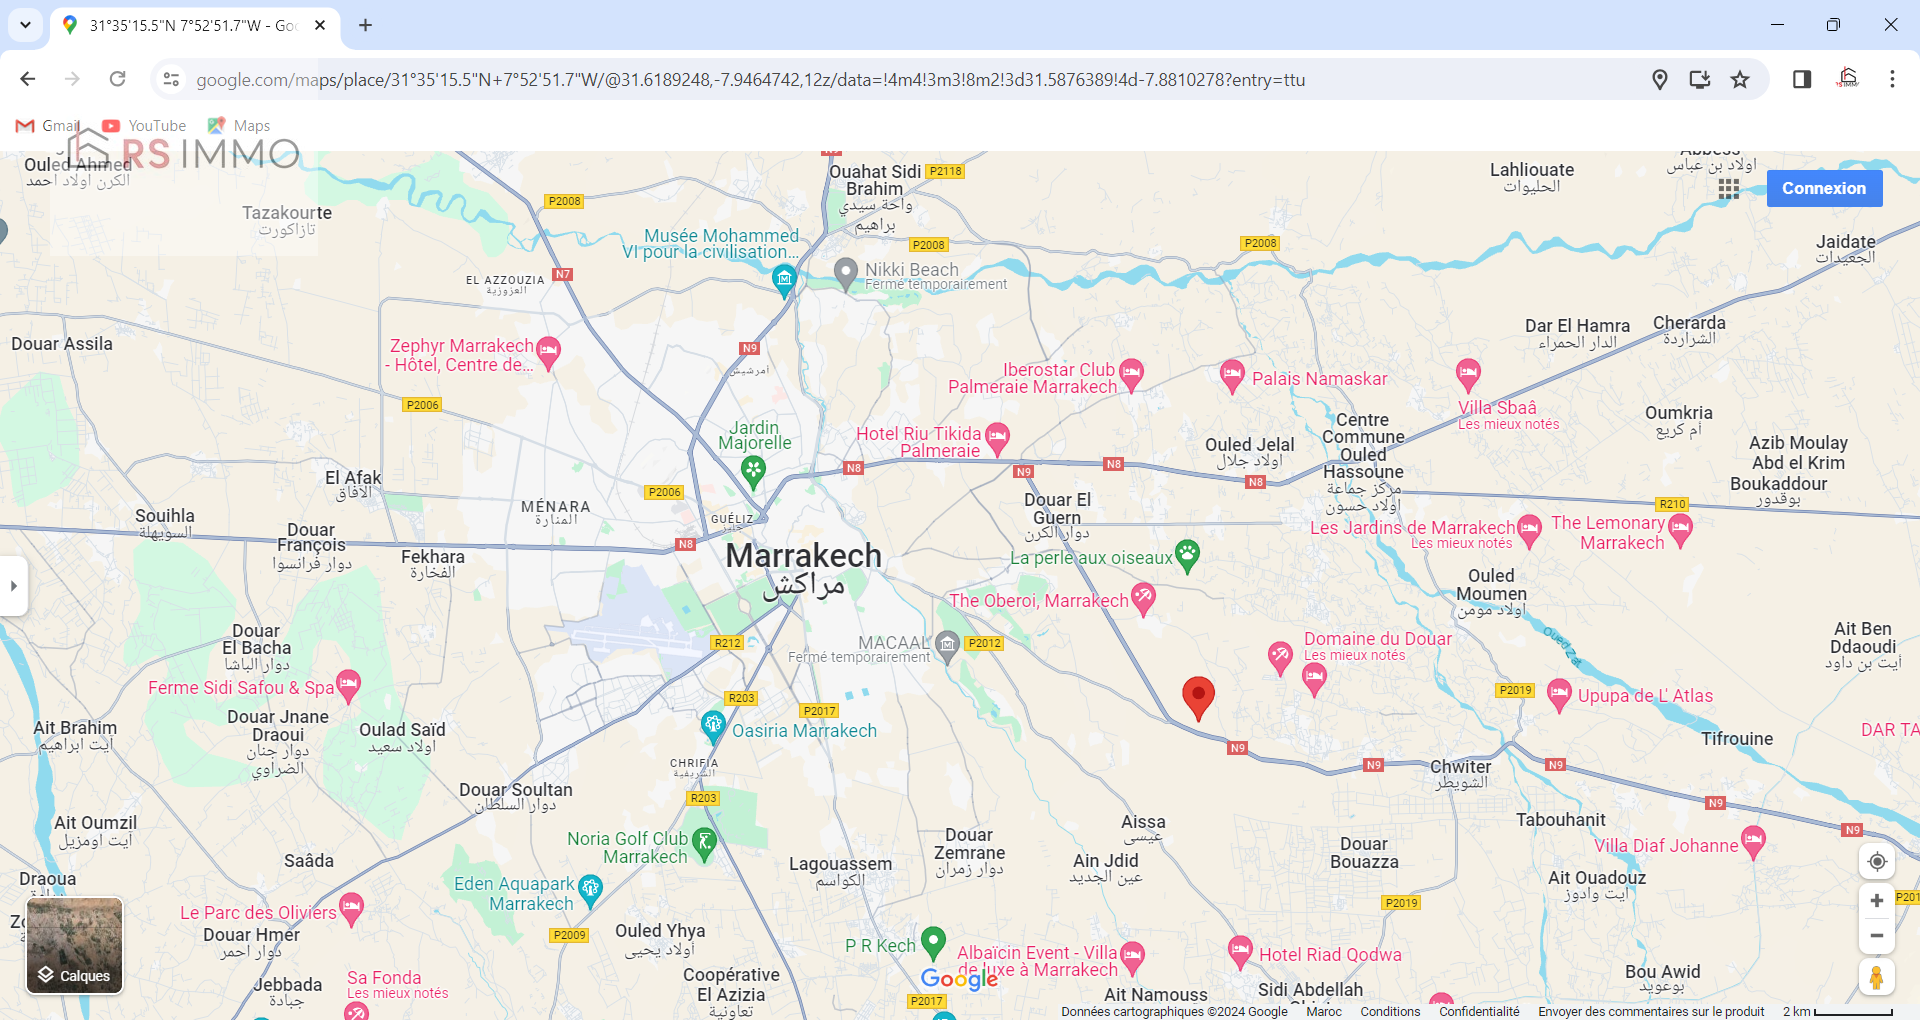Viewport: 1920px width, 1020px height.
Task: Select the Hotel Riu Tikida Palmeraie marker
Action: pyautogui.click(x=997, y=437)
